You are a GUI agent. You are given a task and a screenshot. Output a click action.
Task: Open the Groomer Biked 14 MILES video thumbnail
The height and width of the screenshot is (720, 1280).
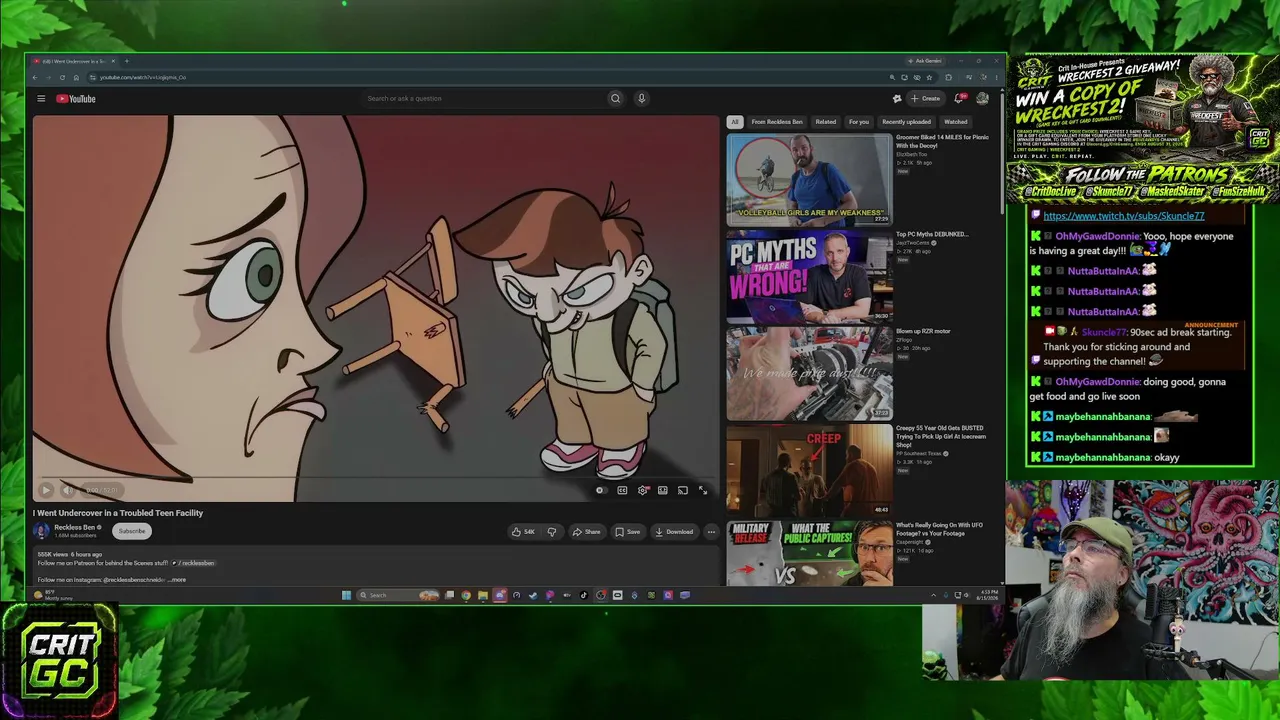point(809,180)
